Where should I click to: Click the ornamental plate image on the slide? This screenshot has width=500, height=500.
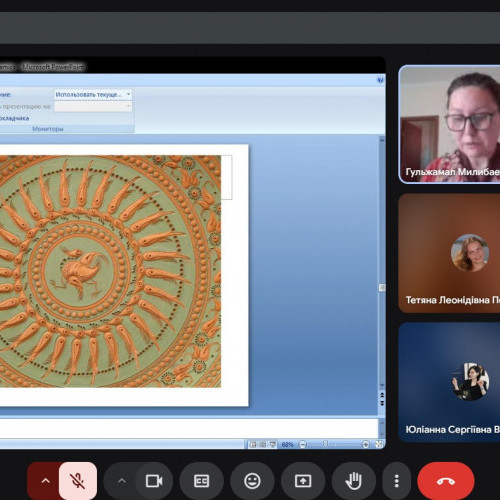(x=110, y=271)
